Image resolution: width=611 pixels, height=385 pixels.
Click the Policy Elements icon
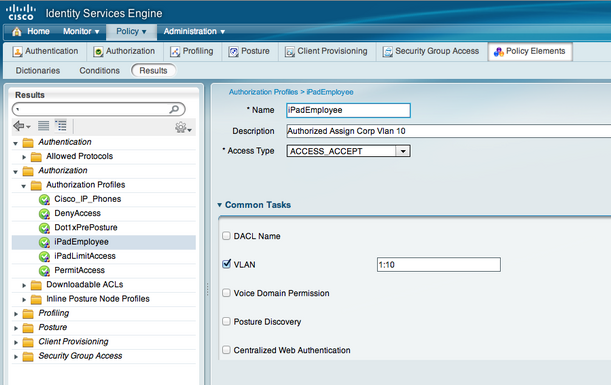click(x=498, y=52)
